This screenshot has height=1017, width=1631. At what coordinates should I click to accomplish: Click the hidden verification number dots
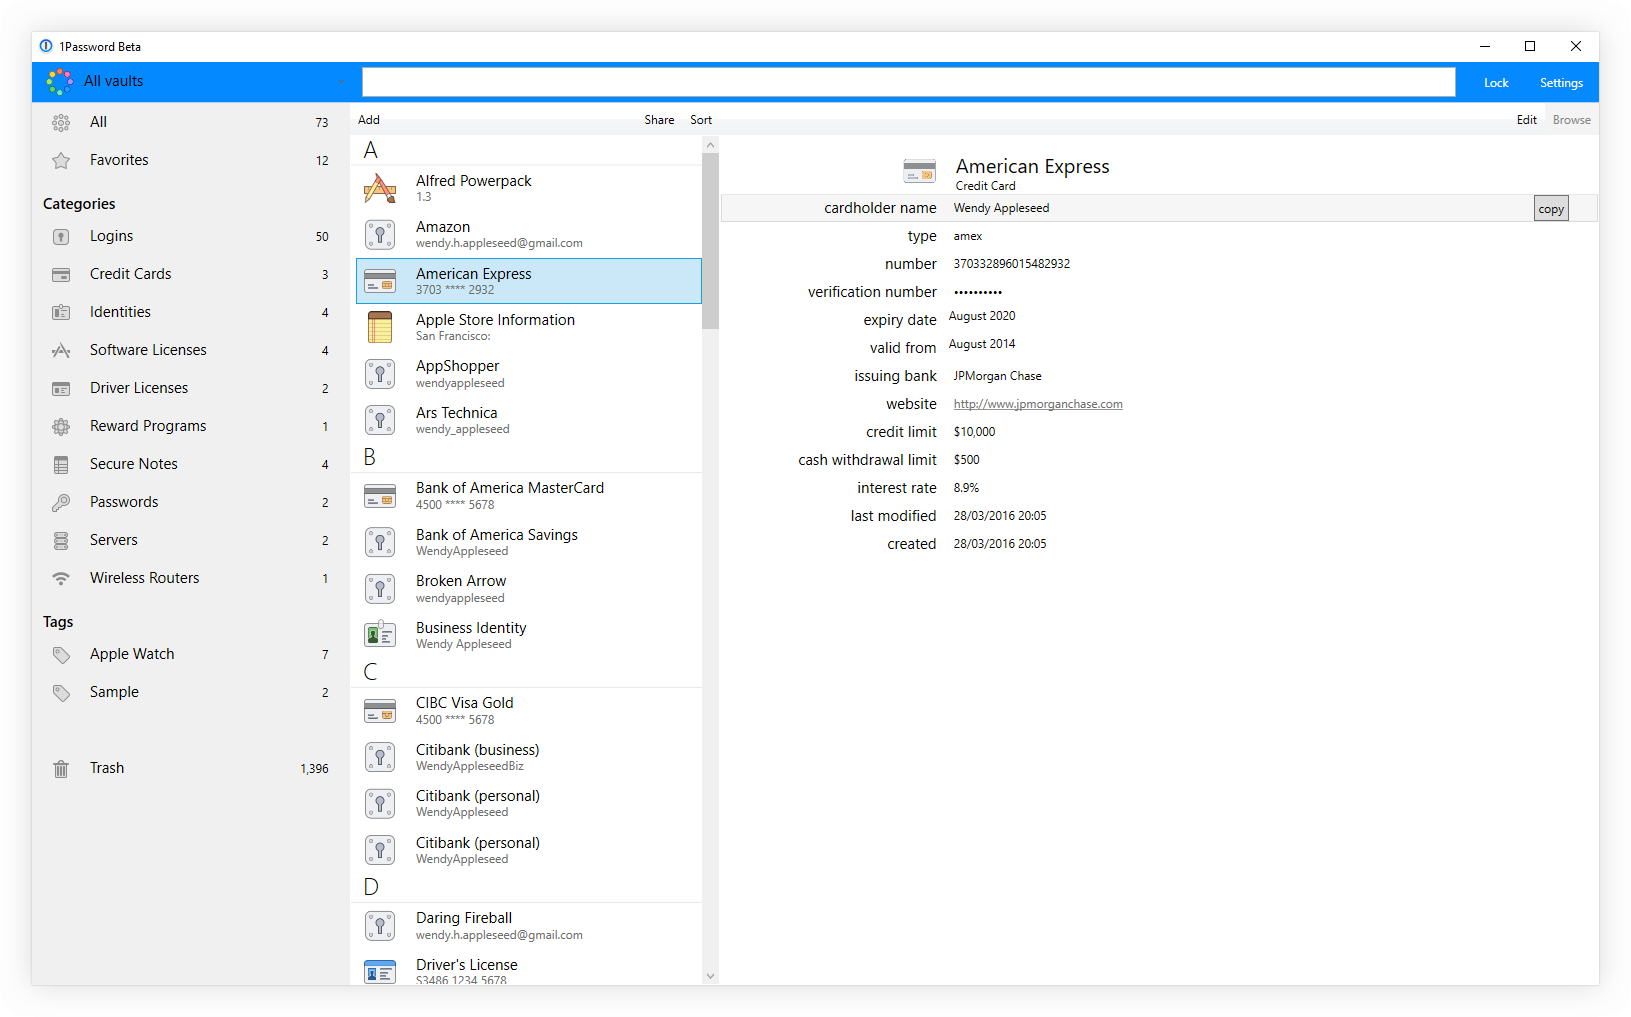click(x=977, y=293)
